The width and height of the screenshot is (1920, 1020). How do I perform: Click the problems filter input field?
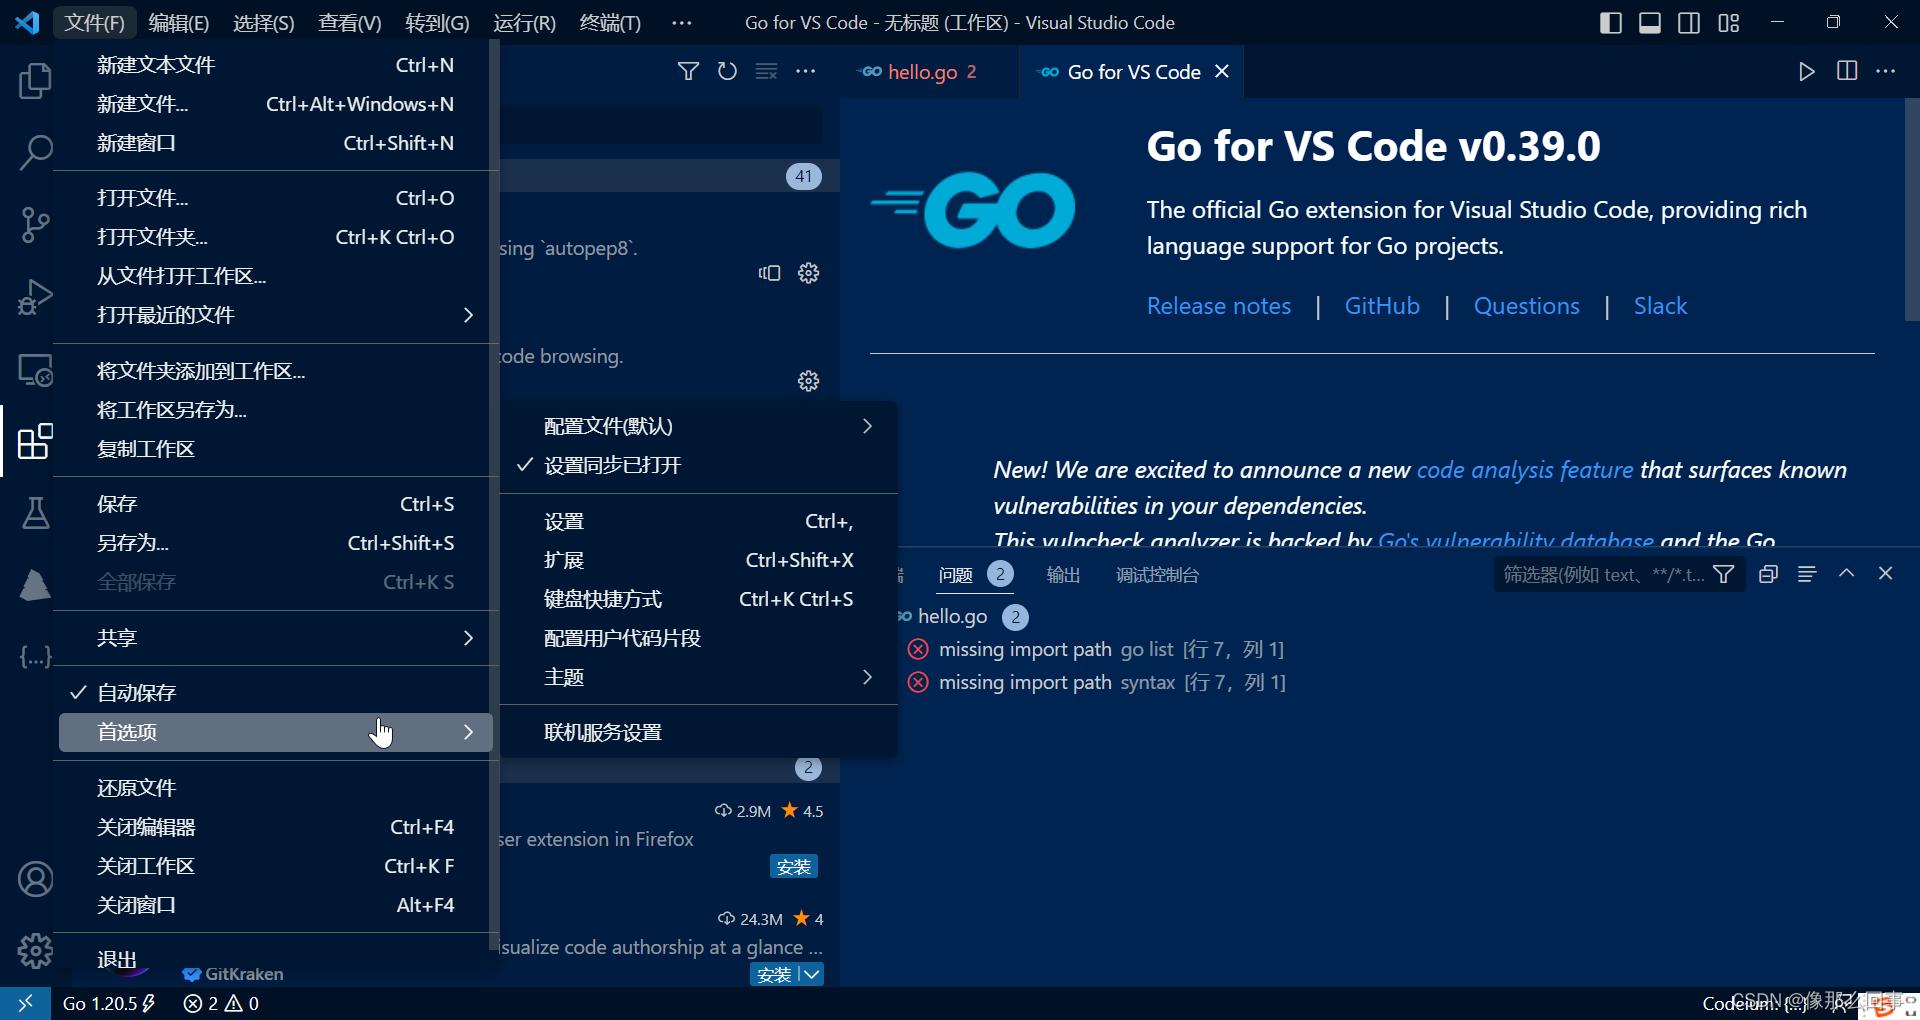click(x=1600, y=574)
